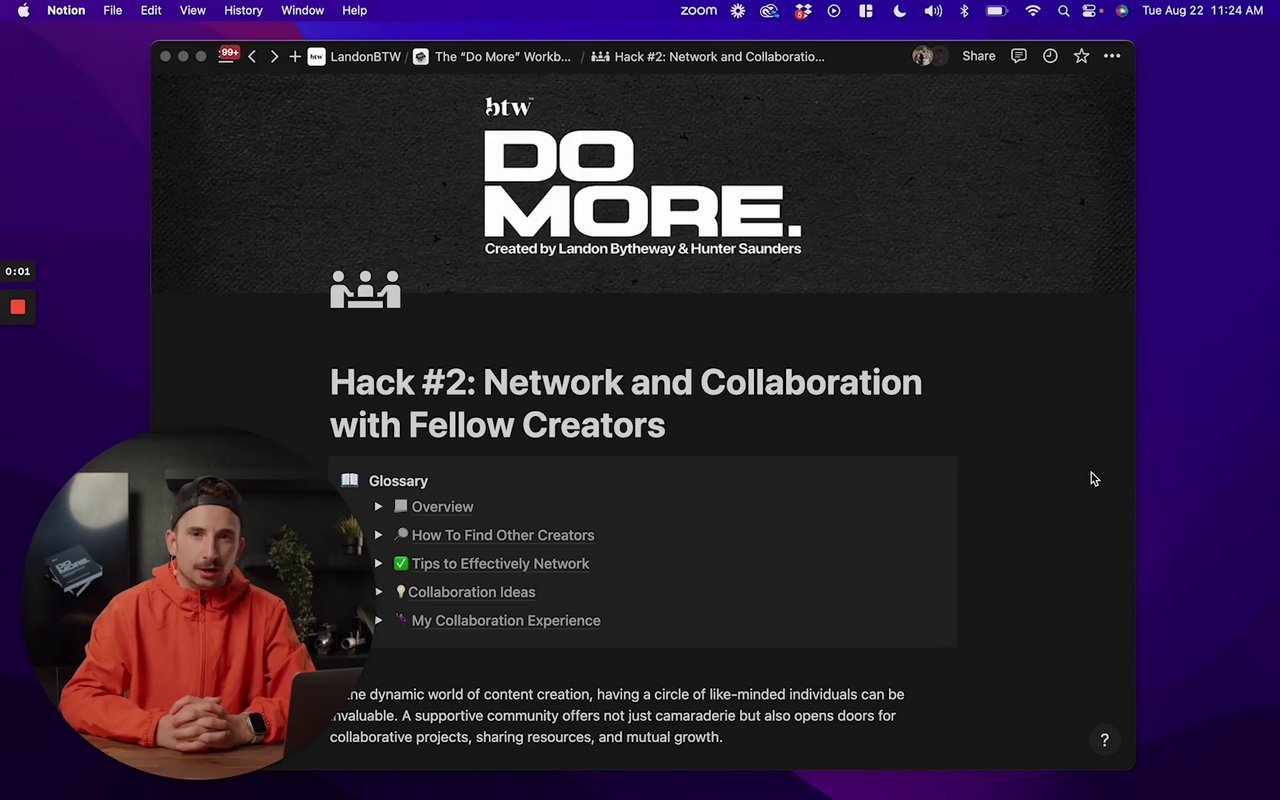Click the open book Glossary icon
Viewport: 1280px width, 800px height.
tap(349, 480)
